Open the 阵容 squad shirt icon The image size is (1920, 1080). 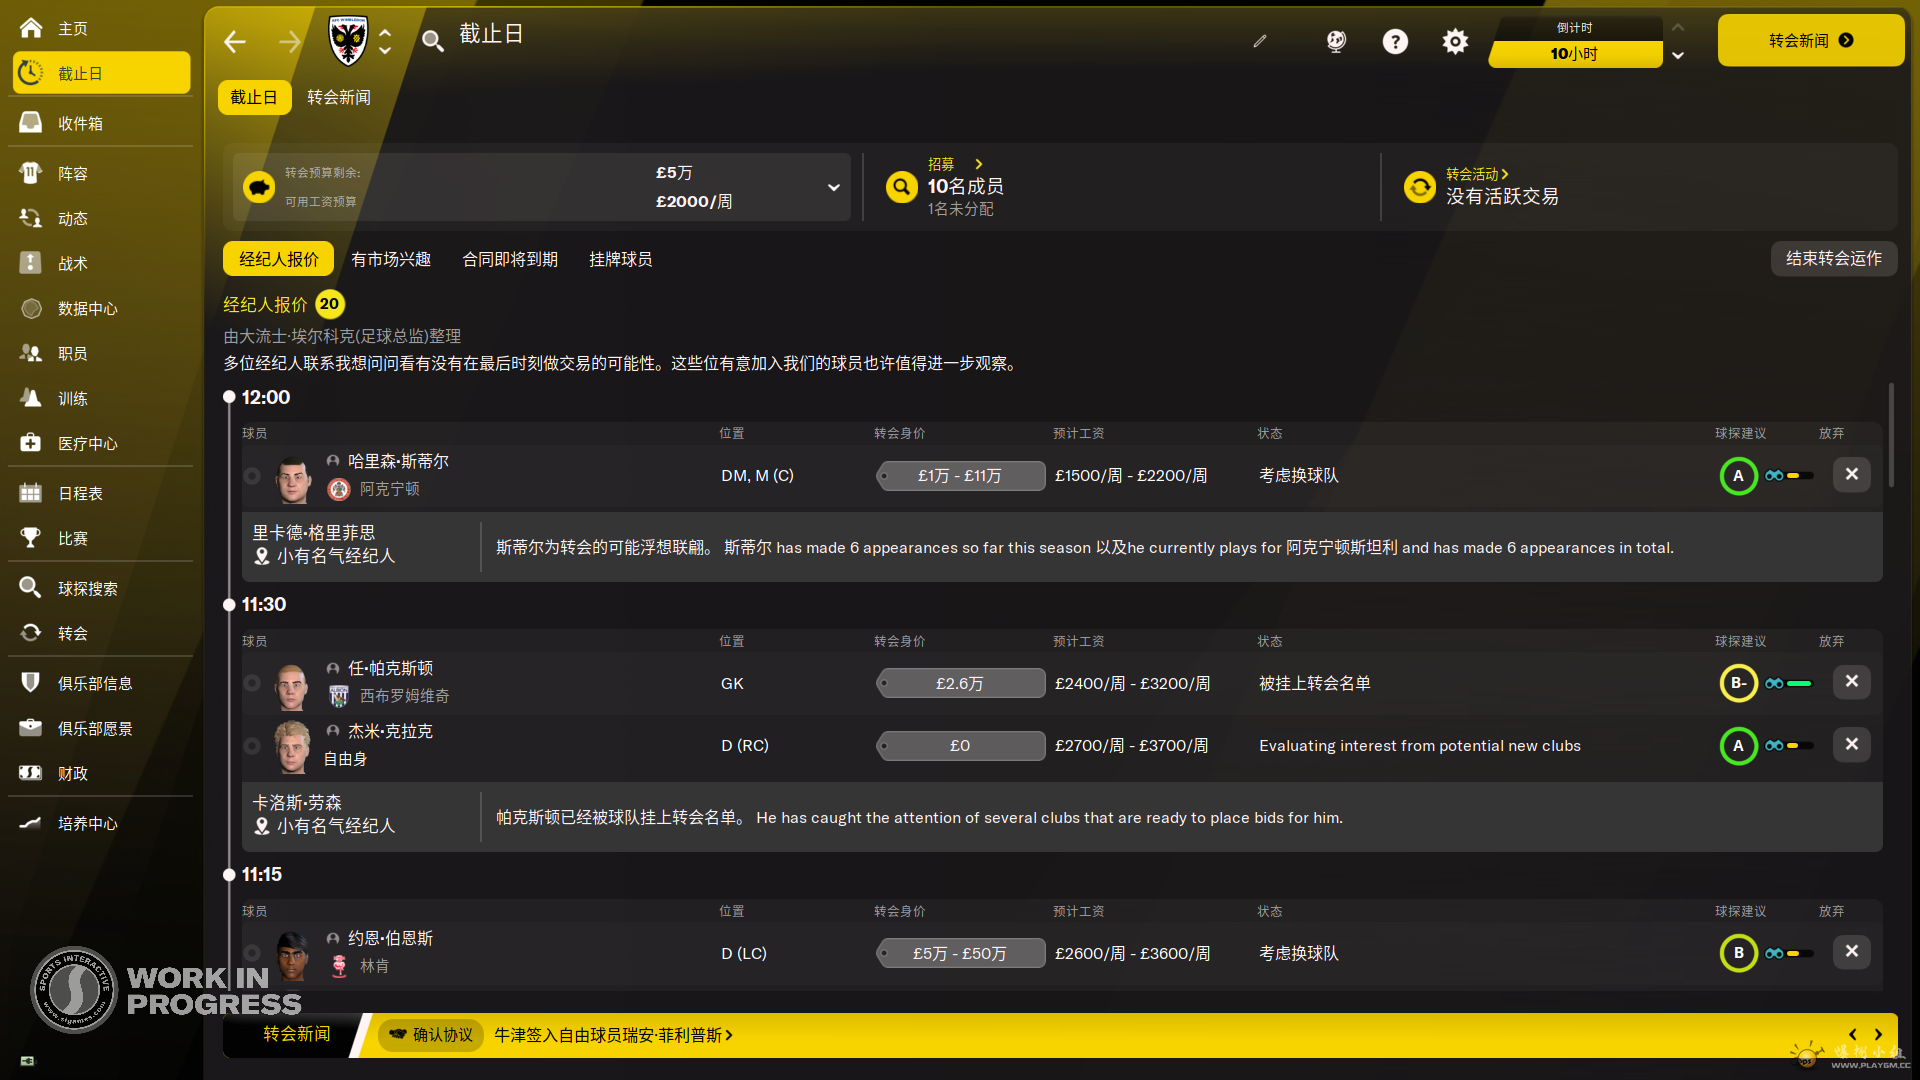31,173
